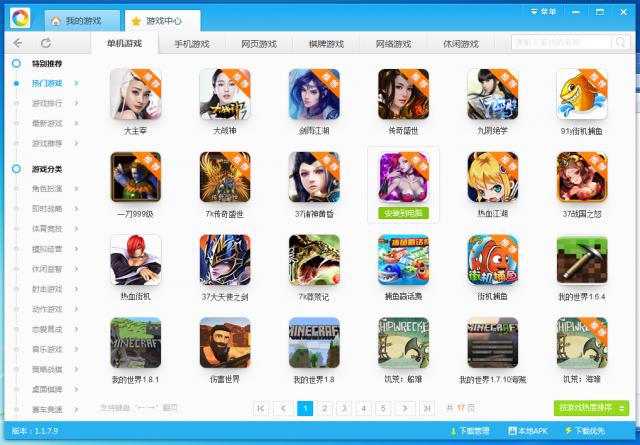The image size is (640, 445).
Task: Click the 37大天使之剑 game icon
Action: click(225, 260)
